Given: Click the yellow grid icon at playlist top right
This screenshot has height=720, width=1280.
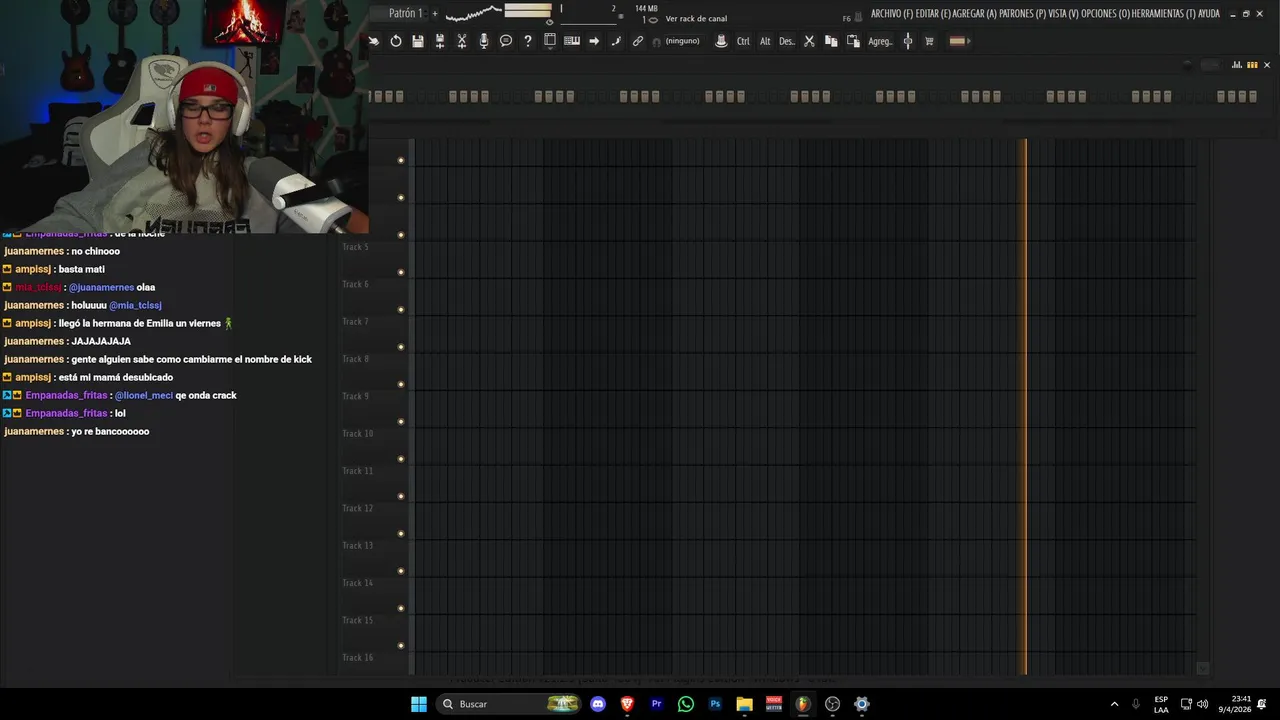Looking at the screenshot, I should click(x=1252, y=65).
